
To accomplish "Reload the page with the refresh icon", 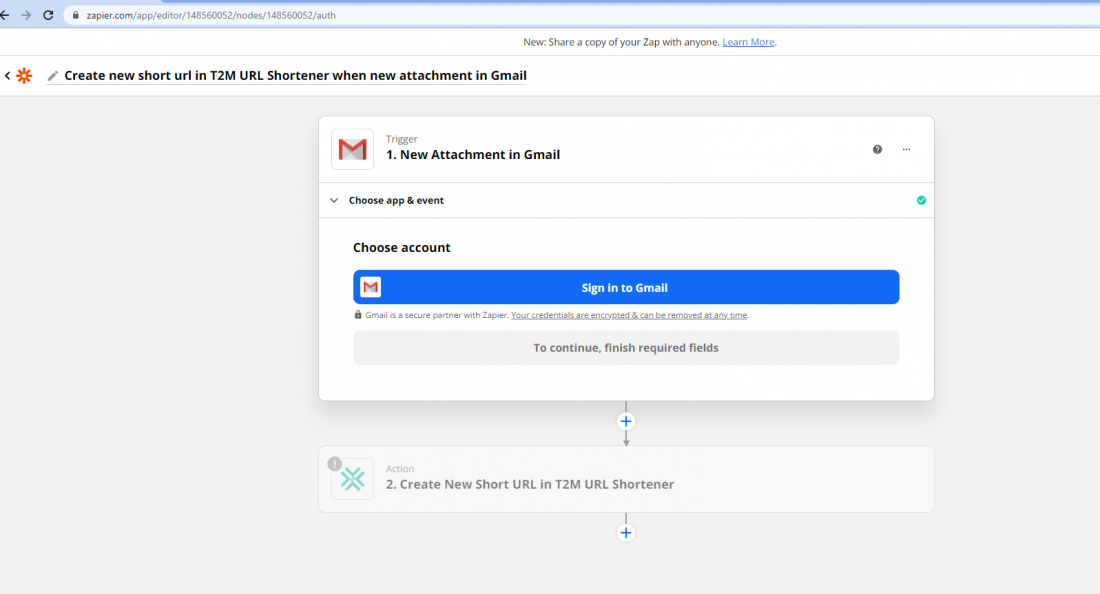I will pos(46,15).
